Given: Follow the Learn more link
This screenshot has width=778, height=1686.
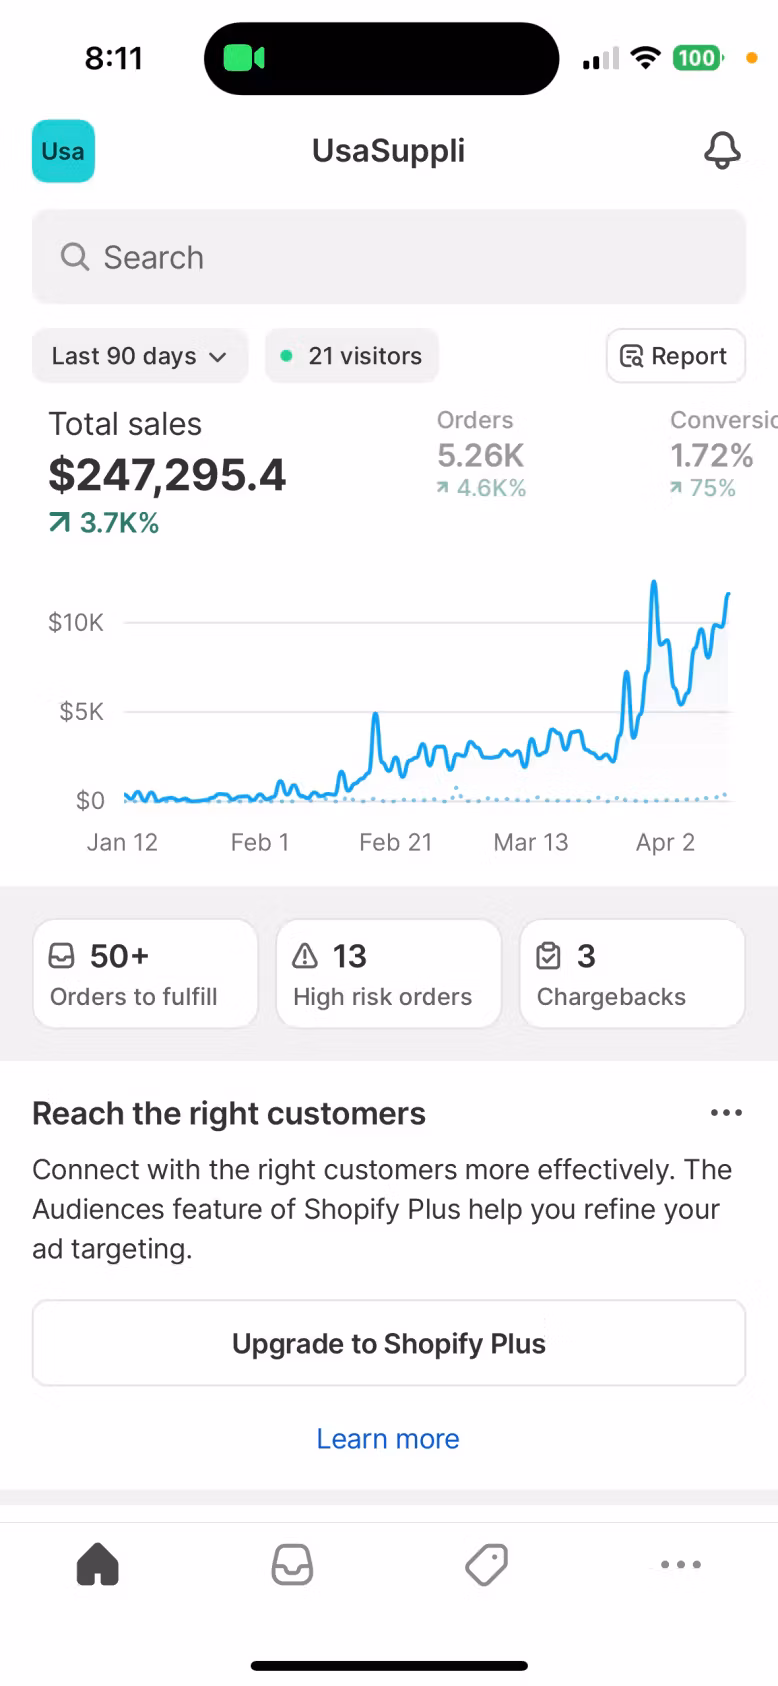Looking at the screenshot, I should tap(388, 1438).
